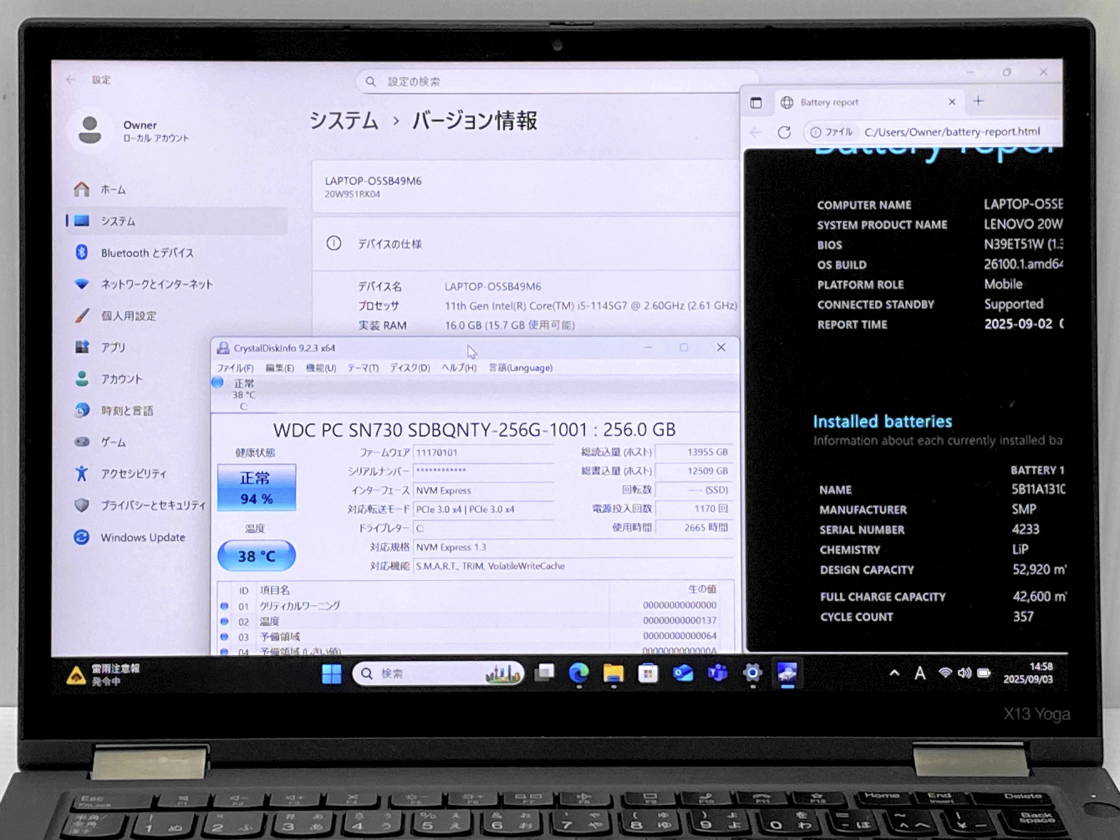Open ディスク(D) menu in CrystalDiskInfo

click(x=410, y=368)
